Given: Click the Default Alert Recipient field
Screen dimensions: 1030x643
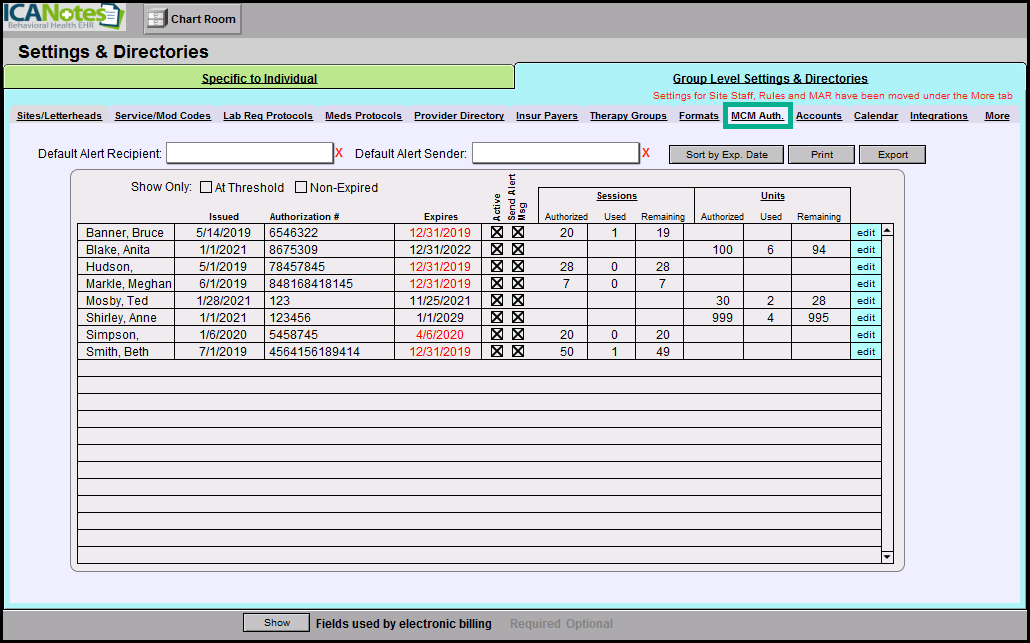Looking at the screenshot, I should click(249, 153).
